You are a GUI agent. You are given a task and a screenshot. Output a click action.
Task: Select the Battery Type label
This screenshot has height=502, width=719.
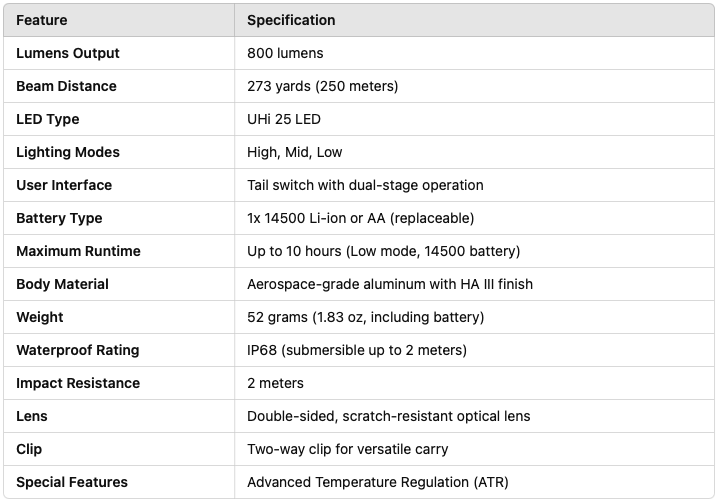click(59, 218)
